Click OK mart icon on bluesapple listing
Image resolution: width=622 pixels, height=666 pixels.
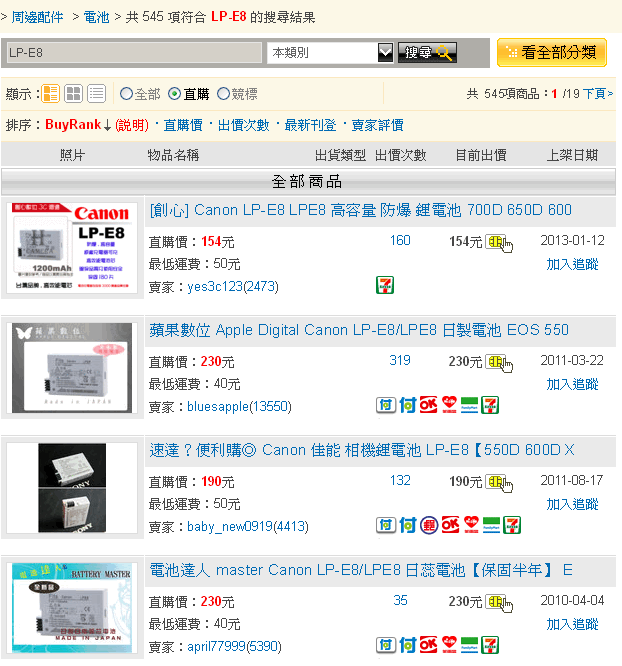coord(428,405)
